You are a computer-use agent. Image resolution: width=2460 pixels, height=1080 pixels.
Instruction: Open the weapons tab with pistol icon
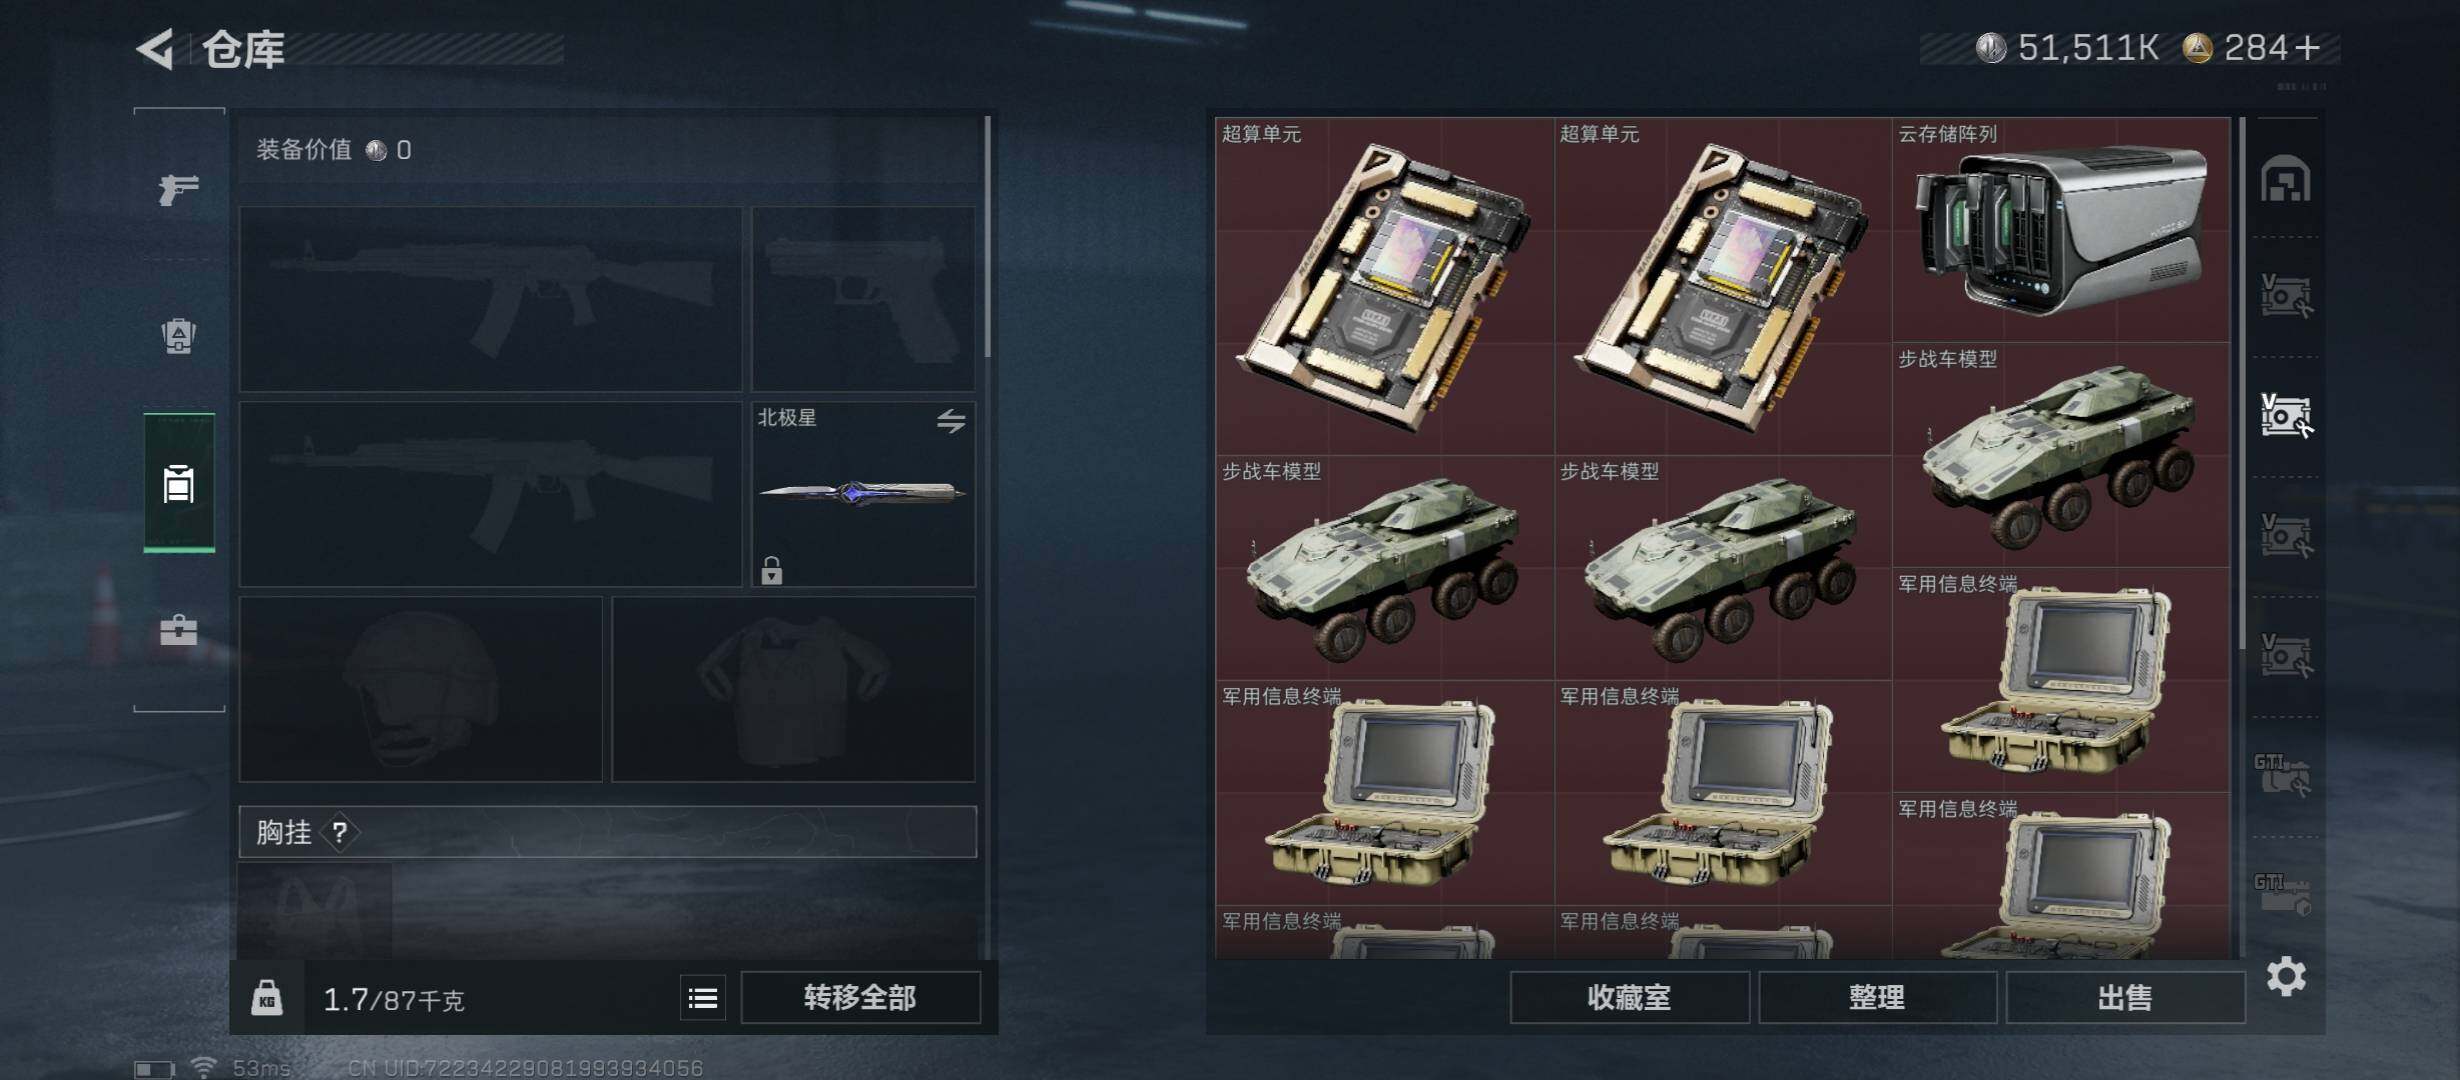[179, 189]
